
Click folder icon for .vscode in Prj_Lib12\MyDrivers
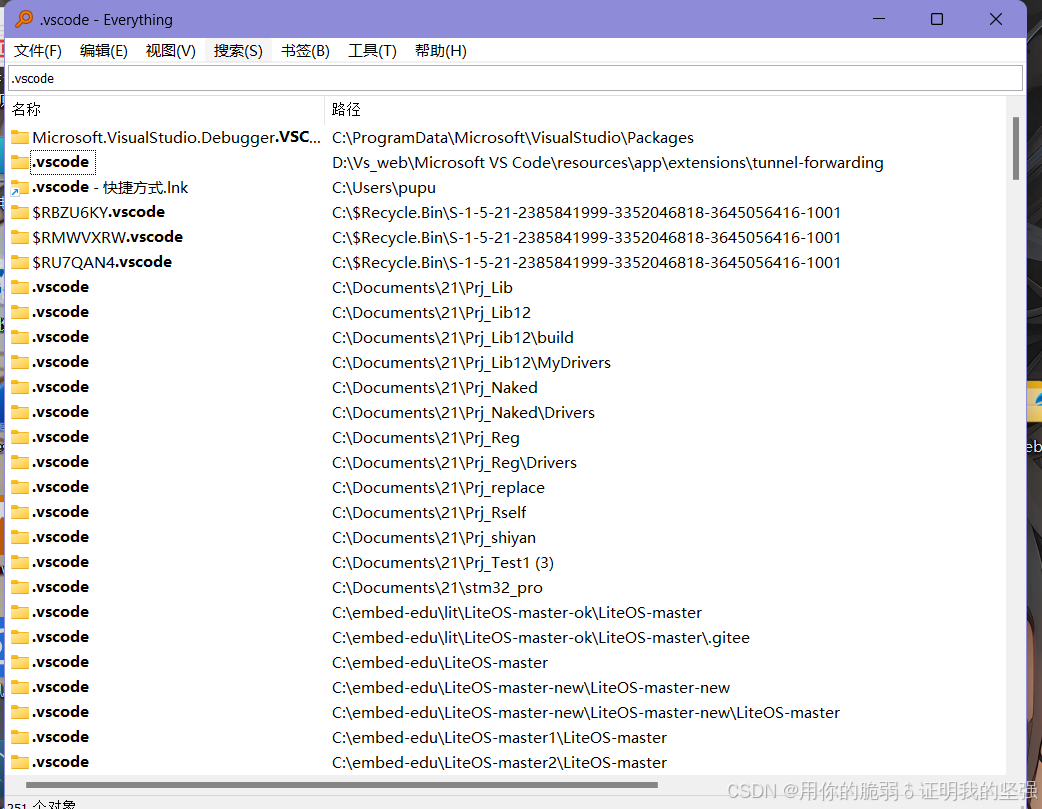pyautogui.click(x=20, y=362)
